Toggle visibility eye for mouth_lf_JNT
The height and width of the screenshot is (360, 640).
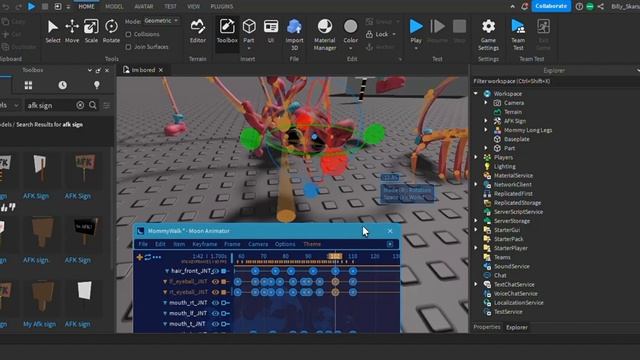216,313
